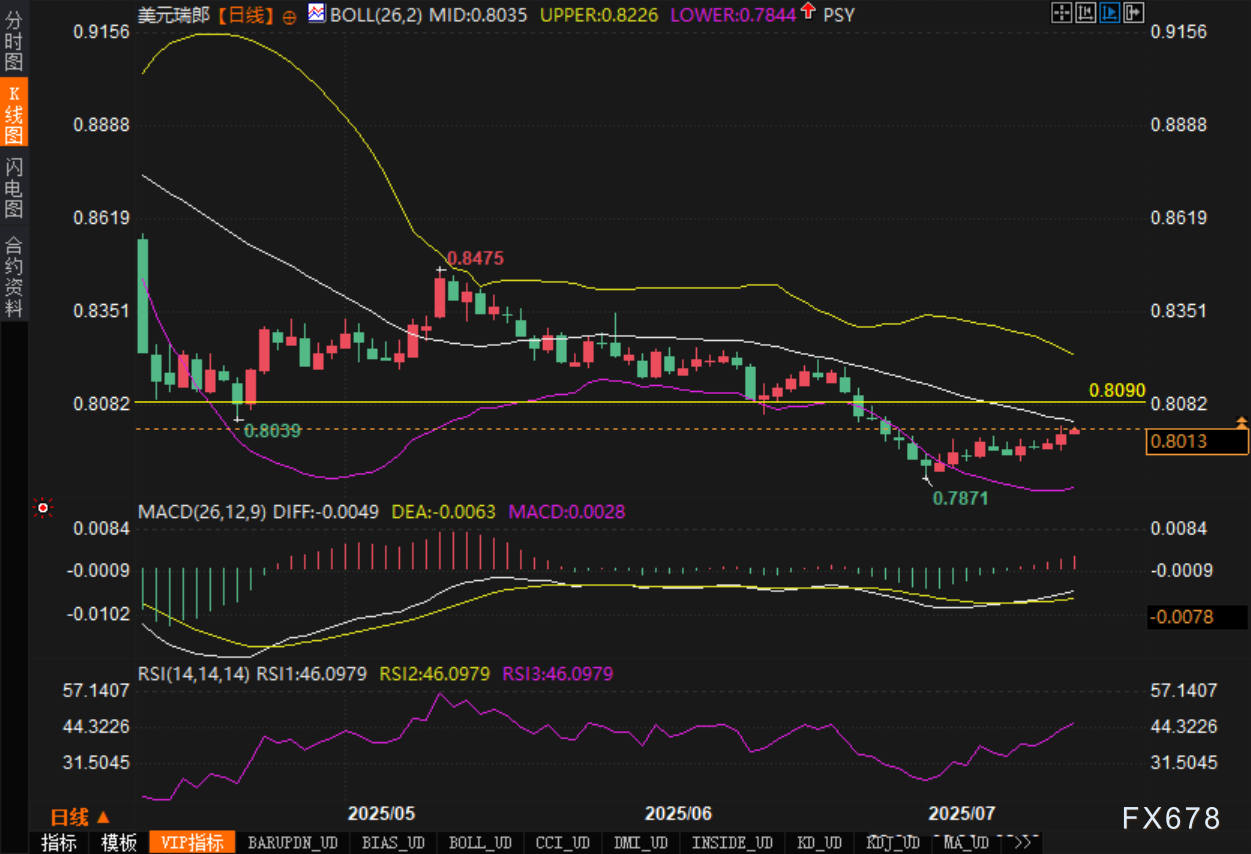Open 合约资料 in left sidebar
This screenshot has width=1251, height=854.
[x=14, y=277]
